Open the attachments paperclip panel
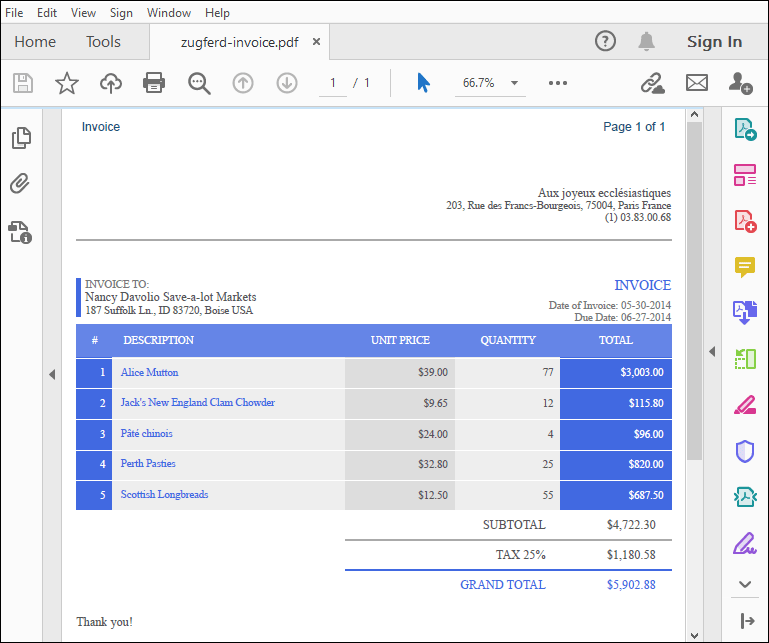Screen dimensions: 769x643 point(20,183)
